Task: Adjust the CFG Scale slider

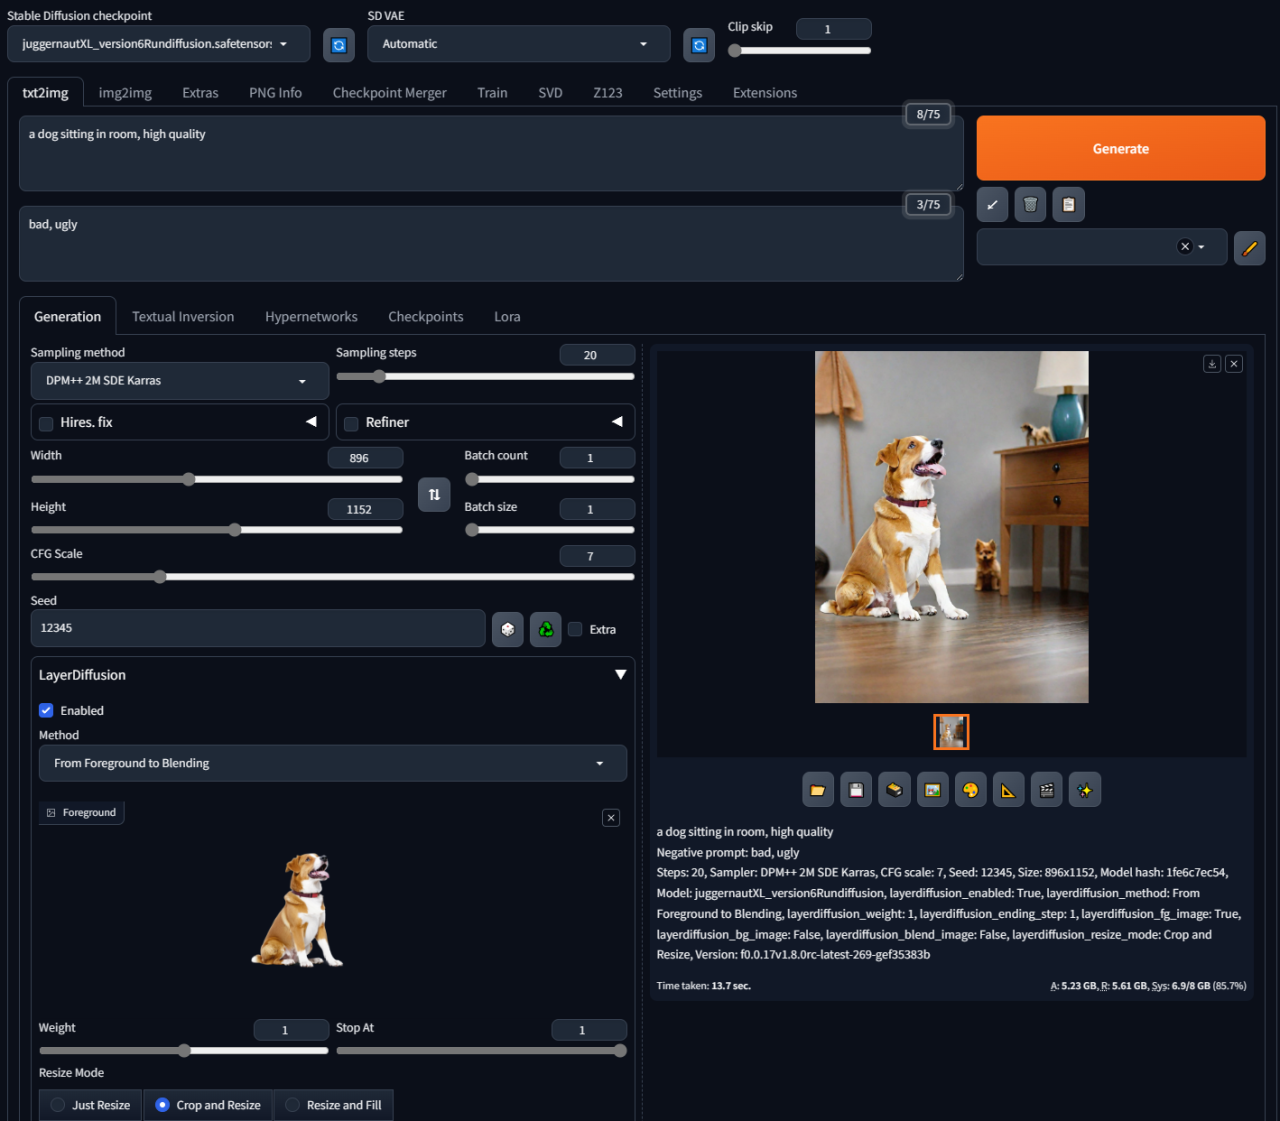Action: coord(333,577)
